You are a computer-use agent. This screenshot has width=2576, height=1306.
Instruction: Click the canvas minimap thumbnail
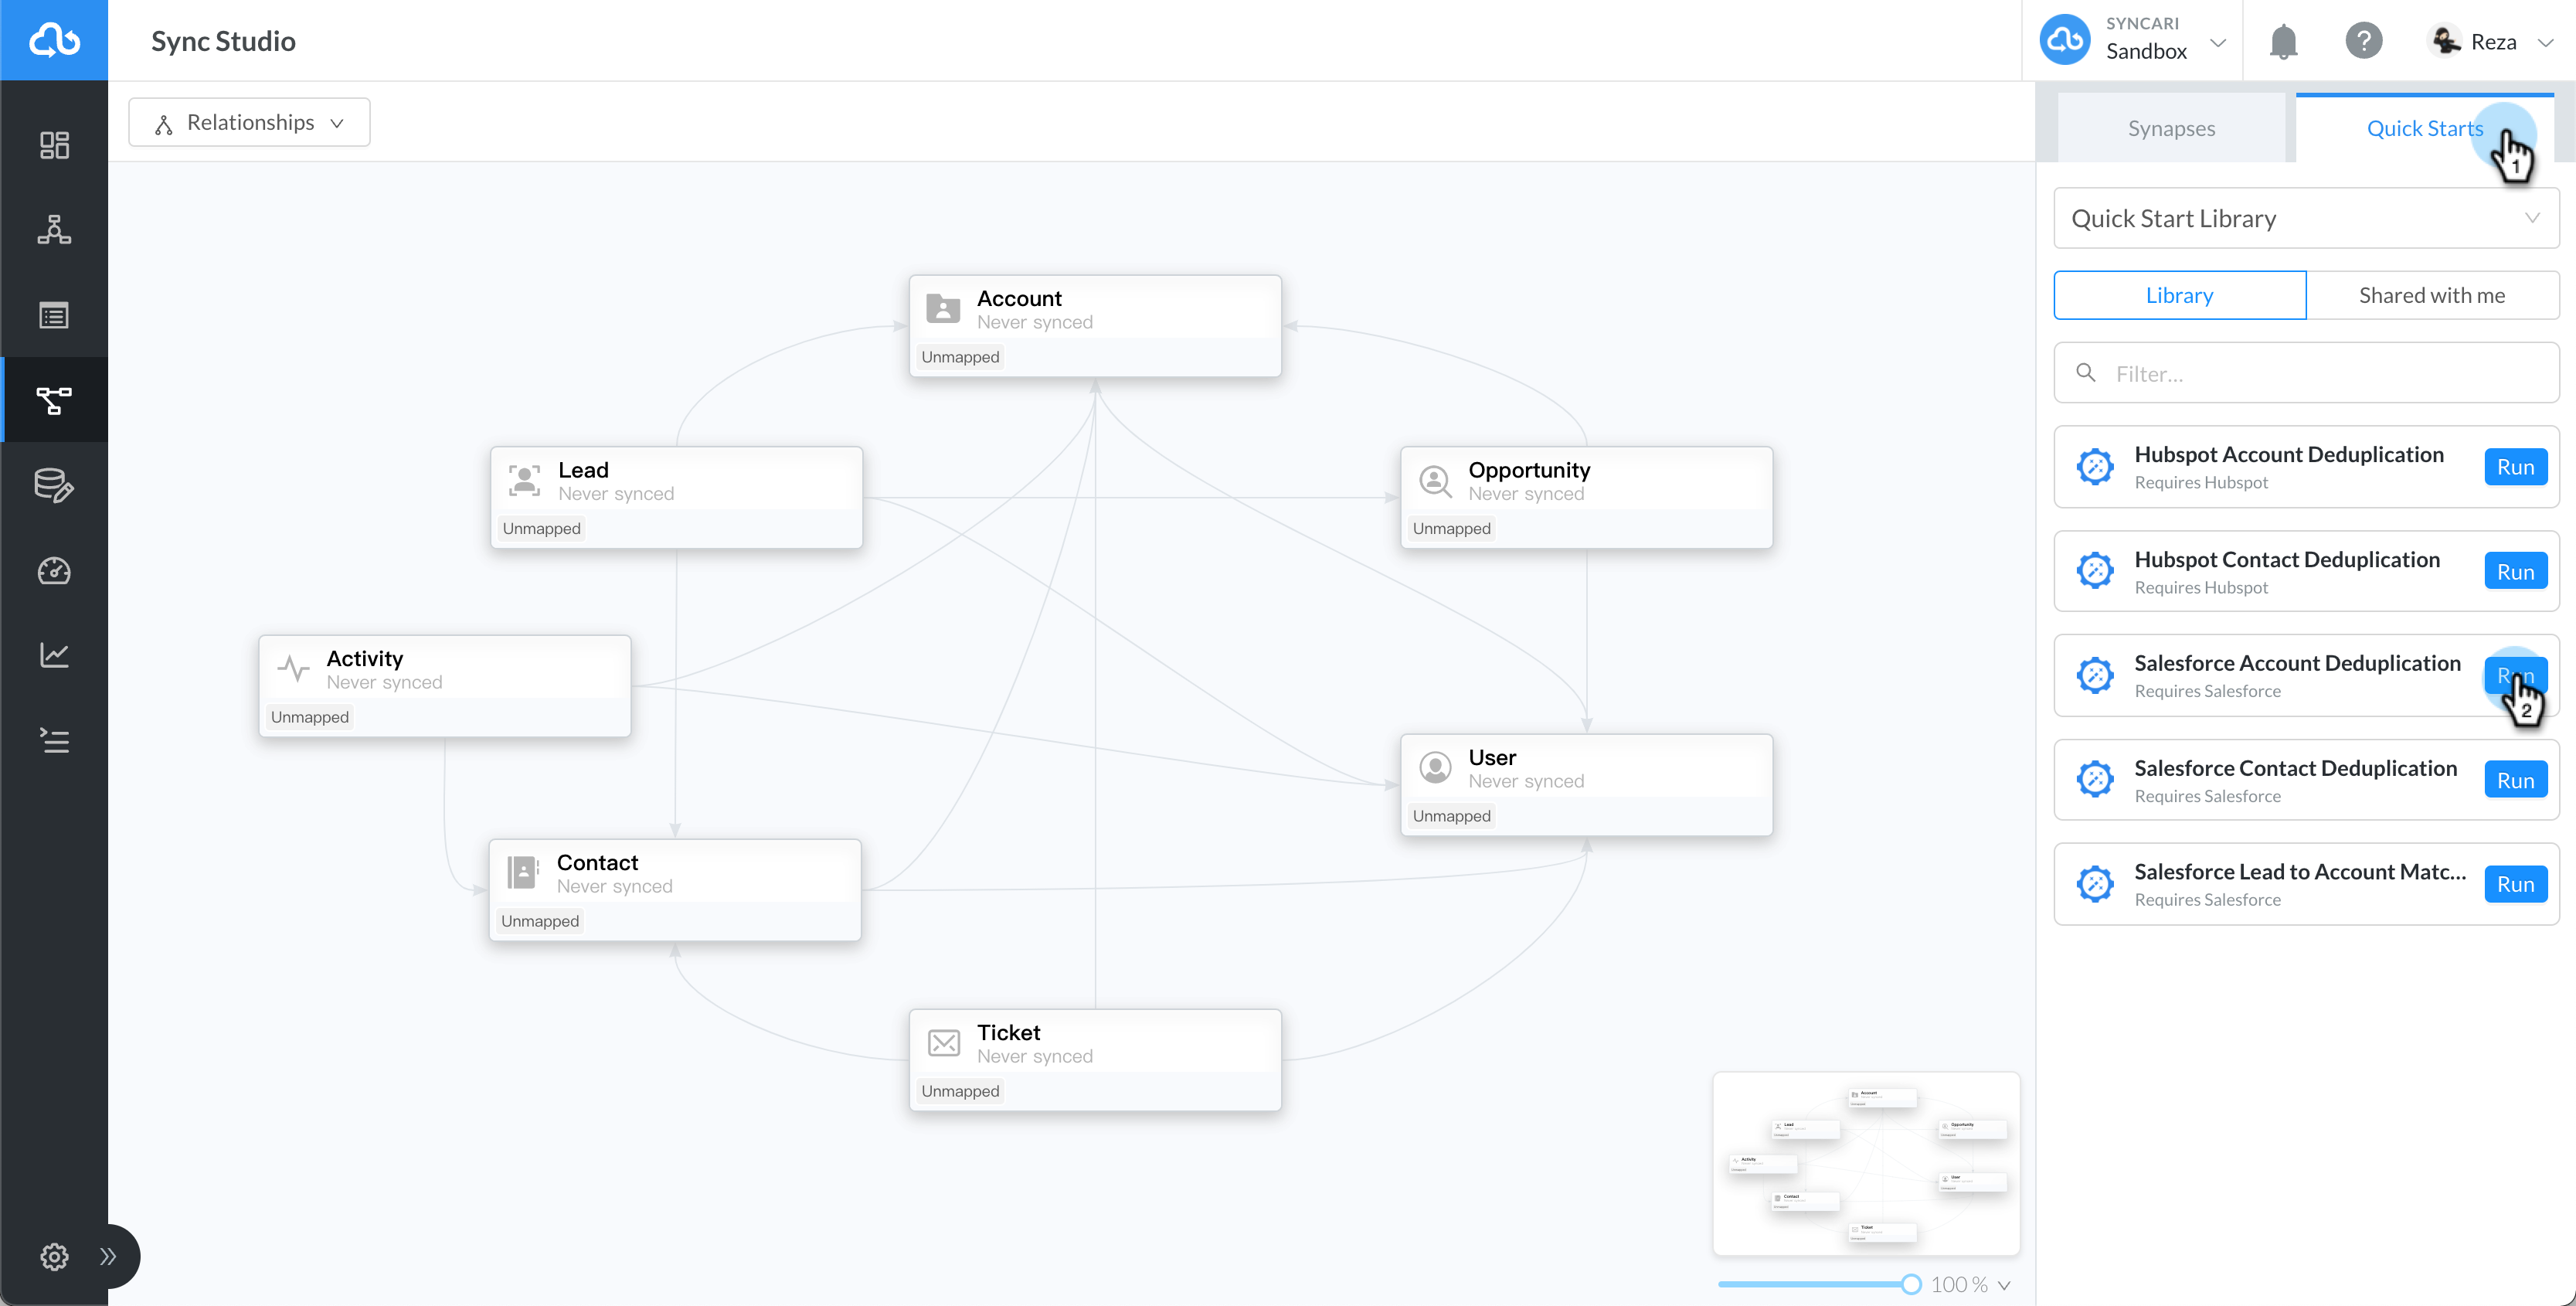click(x=1866, y=1164)
